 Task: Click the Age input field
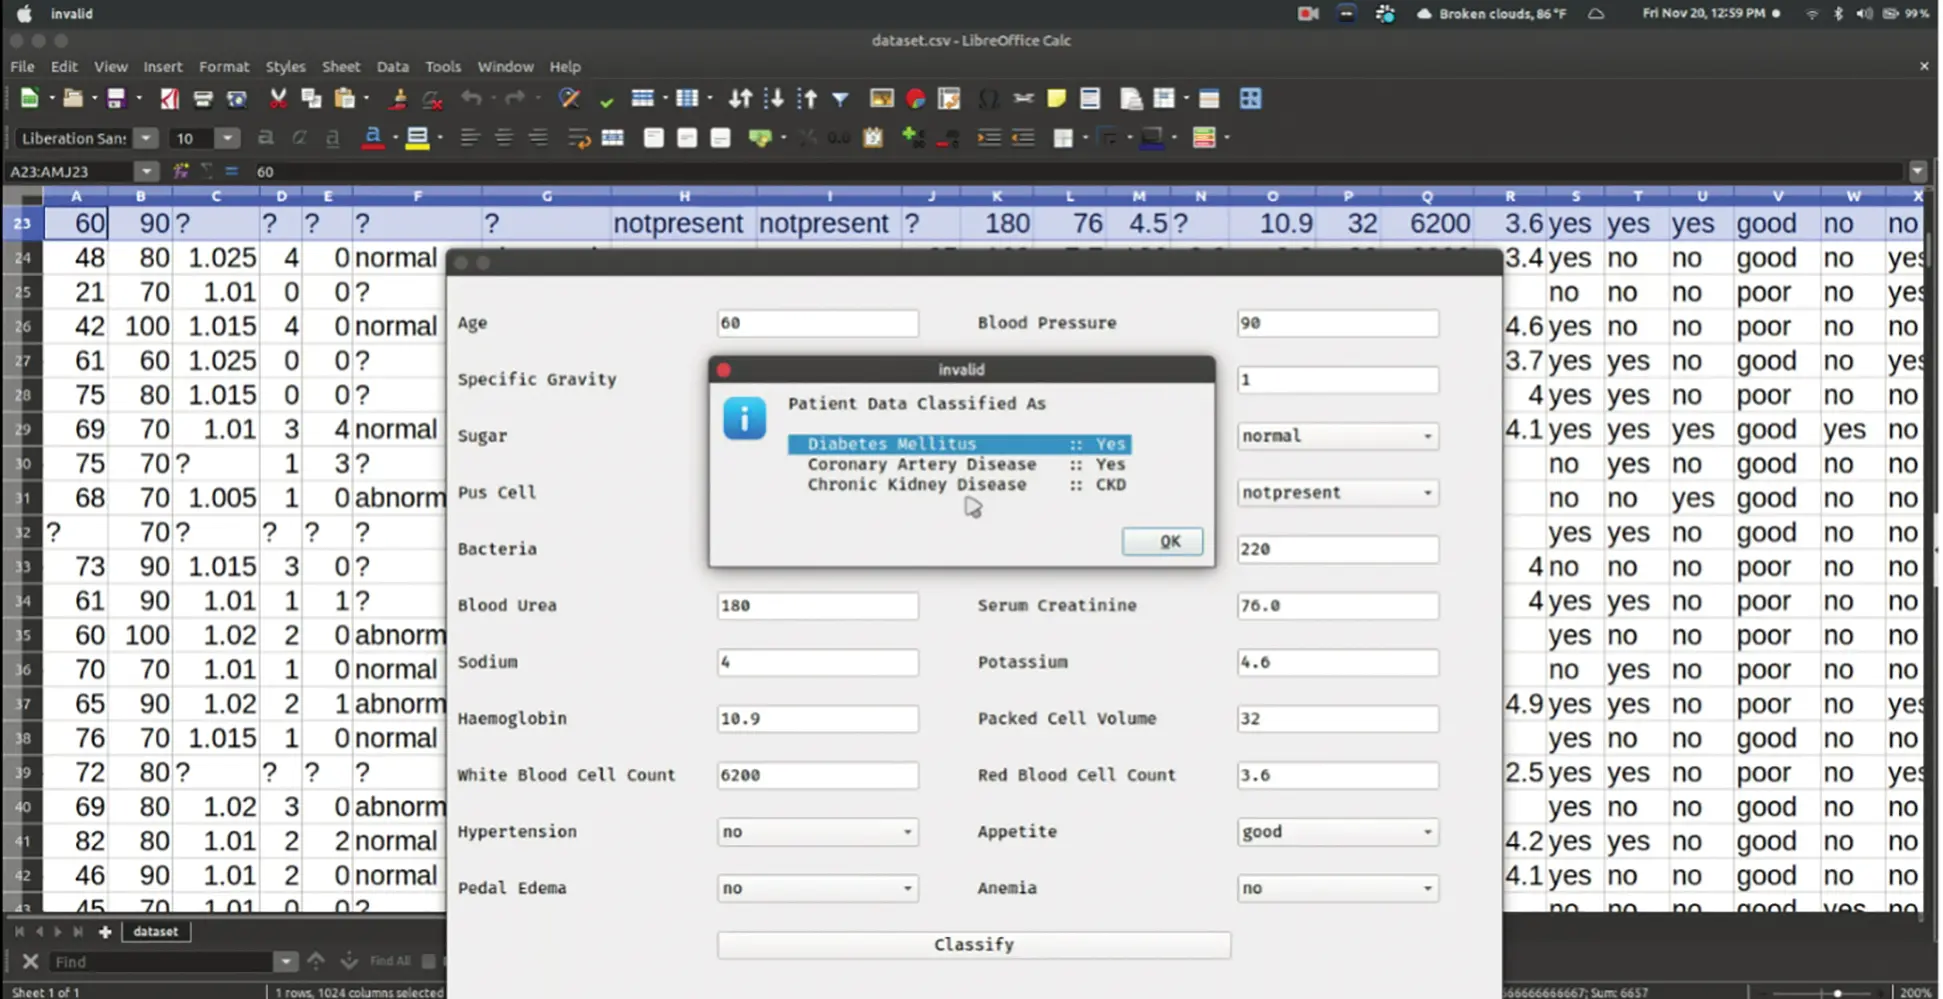coord(817,323)
